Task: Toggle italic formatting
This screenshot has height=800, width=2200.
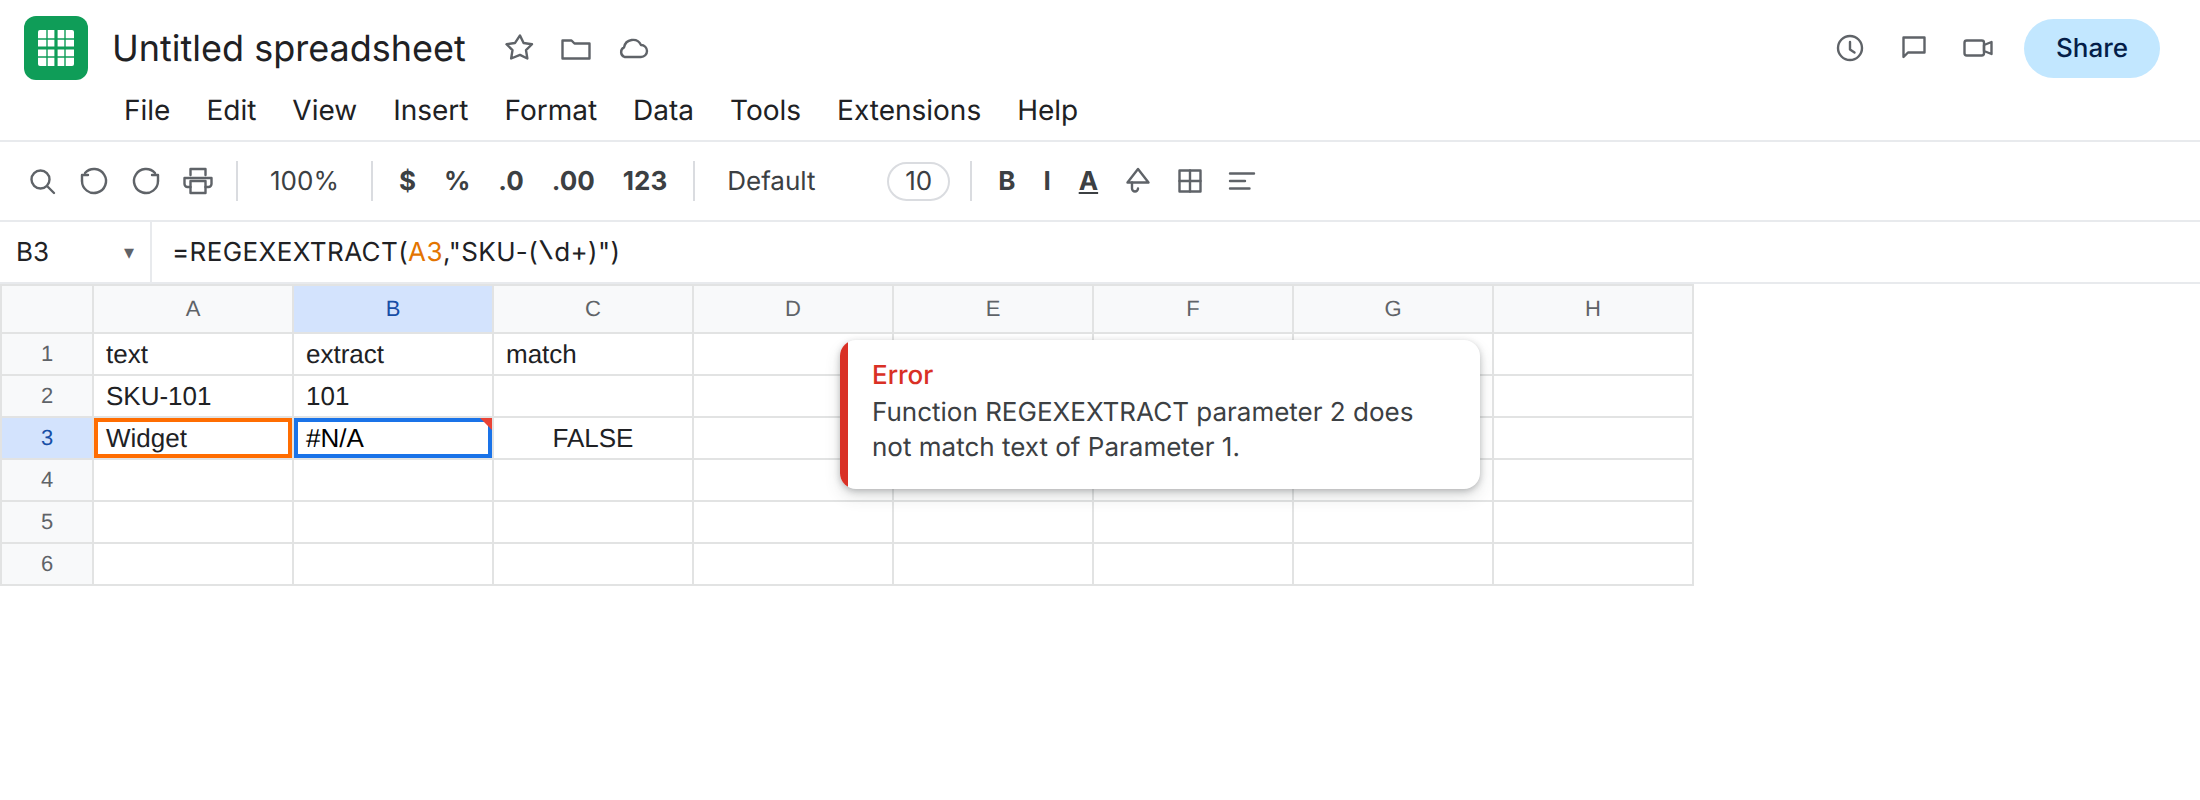Action: 1047,181
